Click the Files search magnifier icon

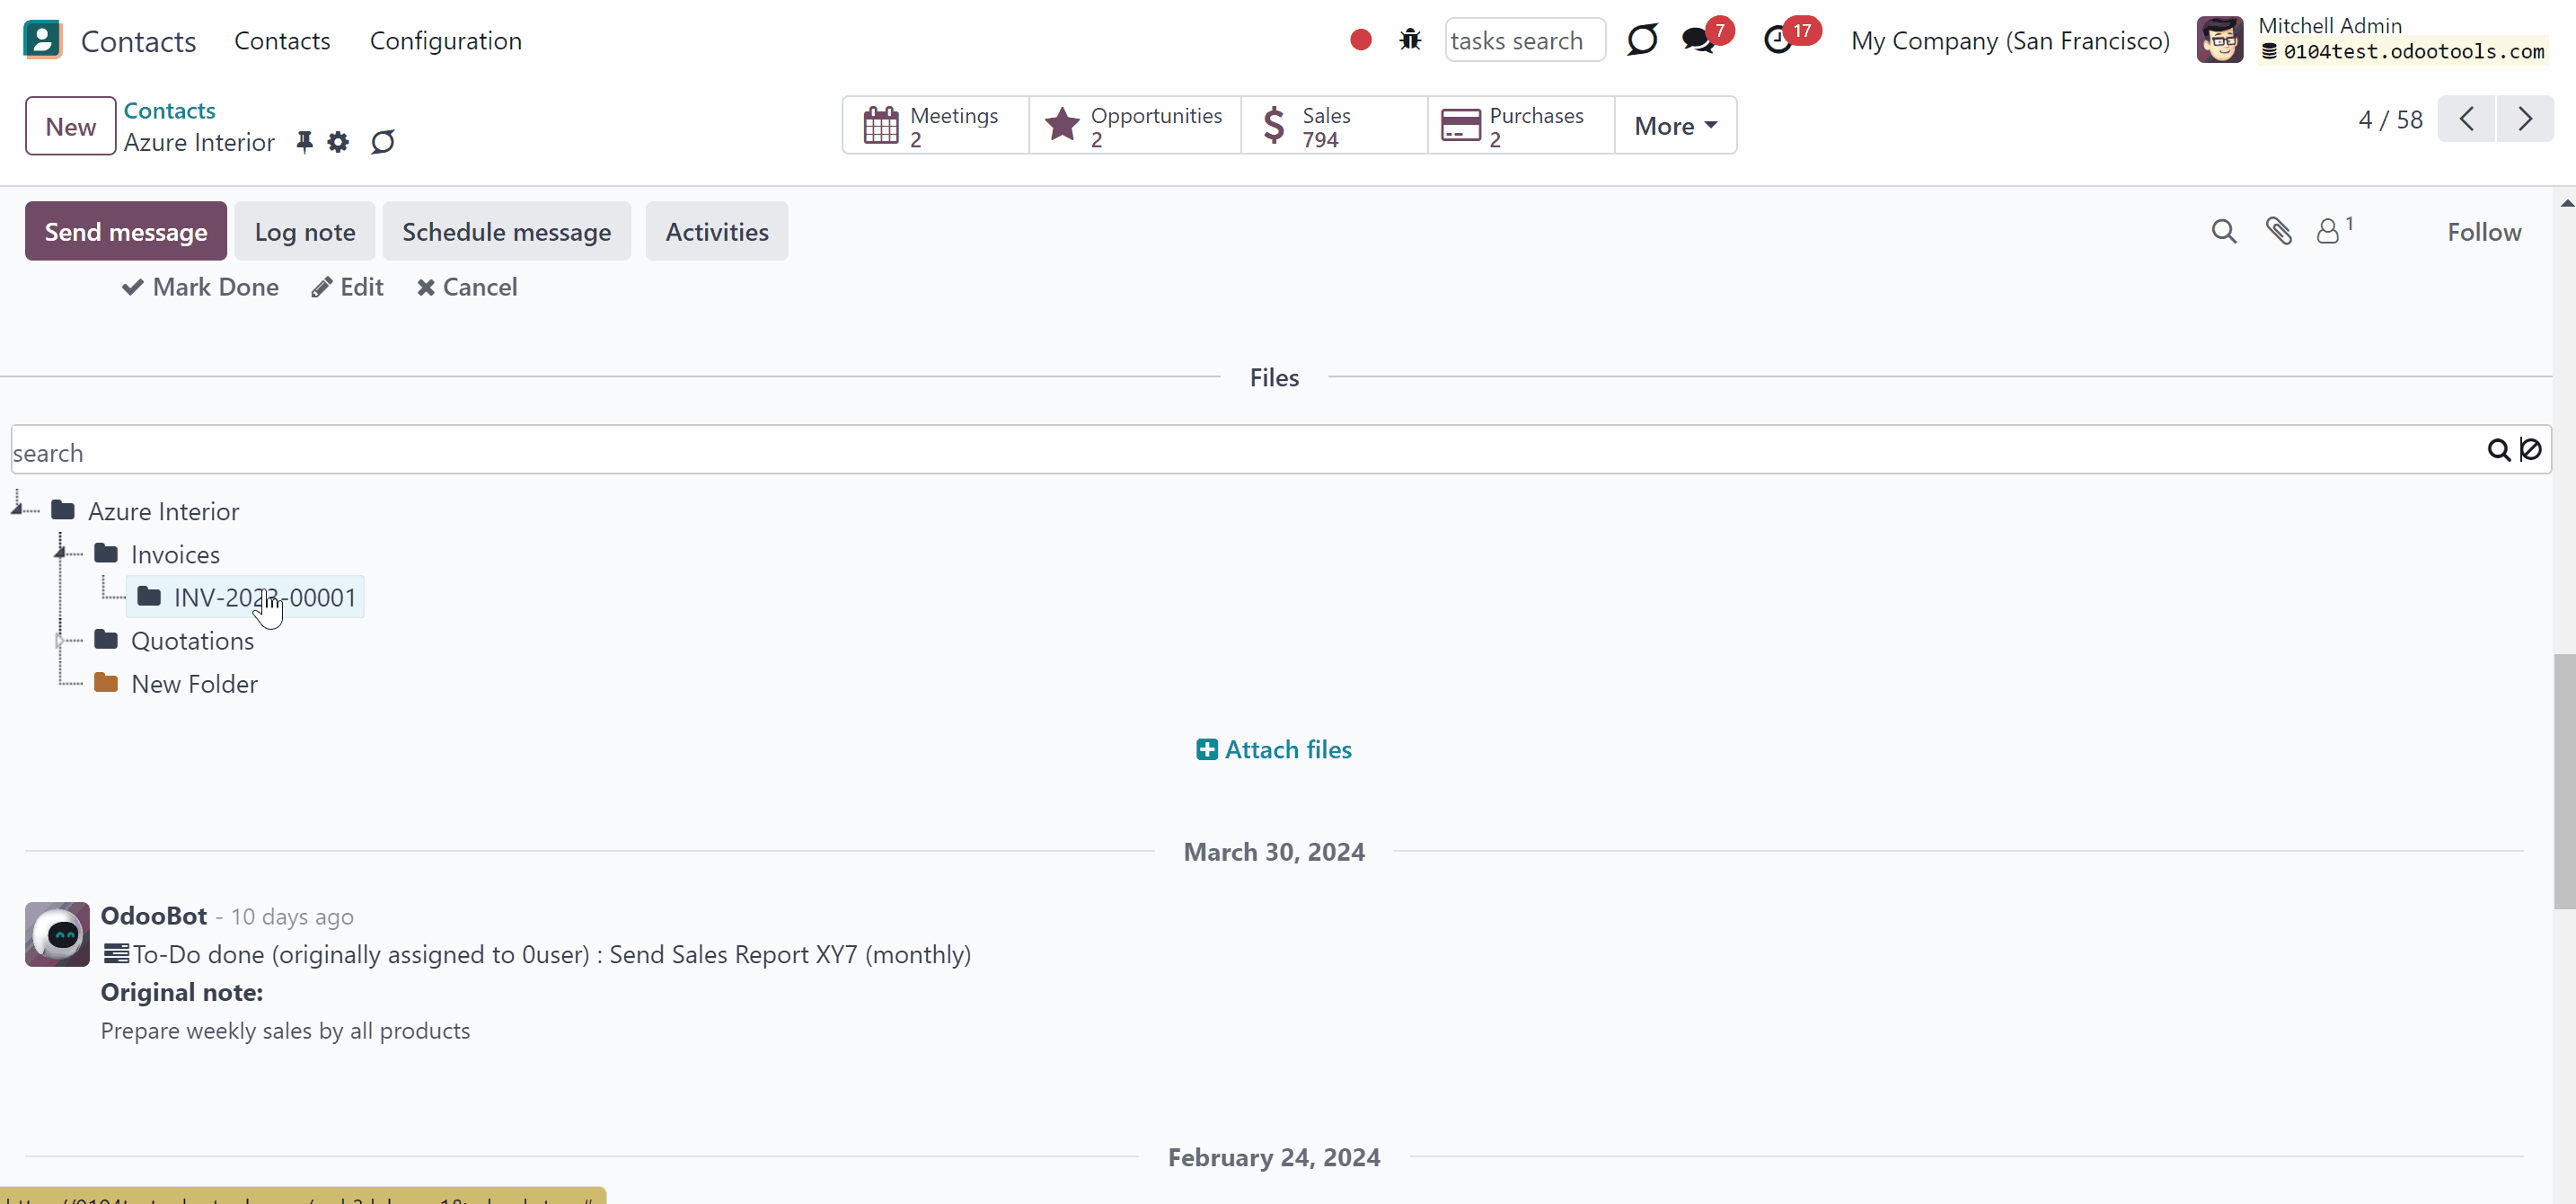coord(2498,450)
